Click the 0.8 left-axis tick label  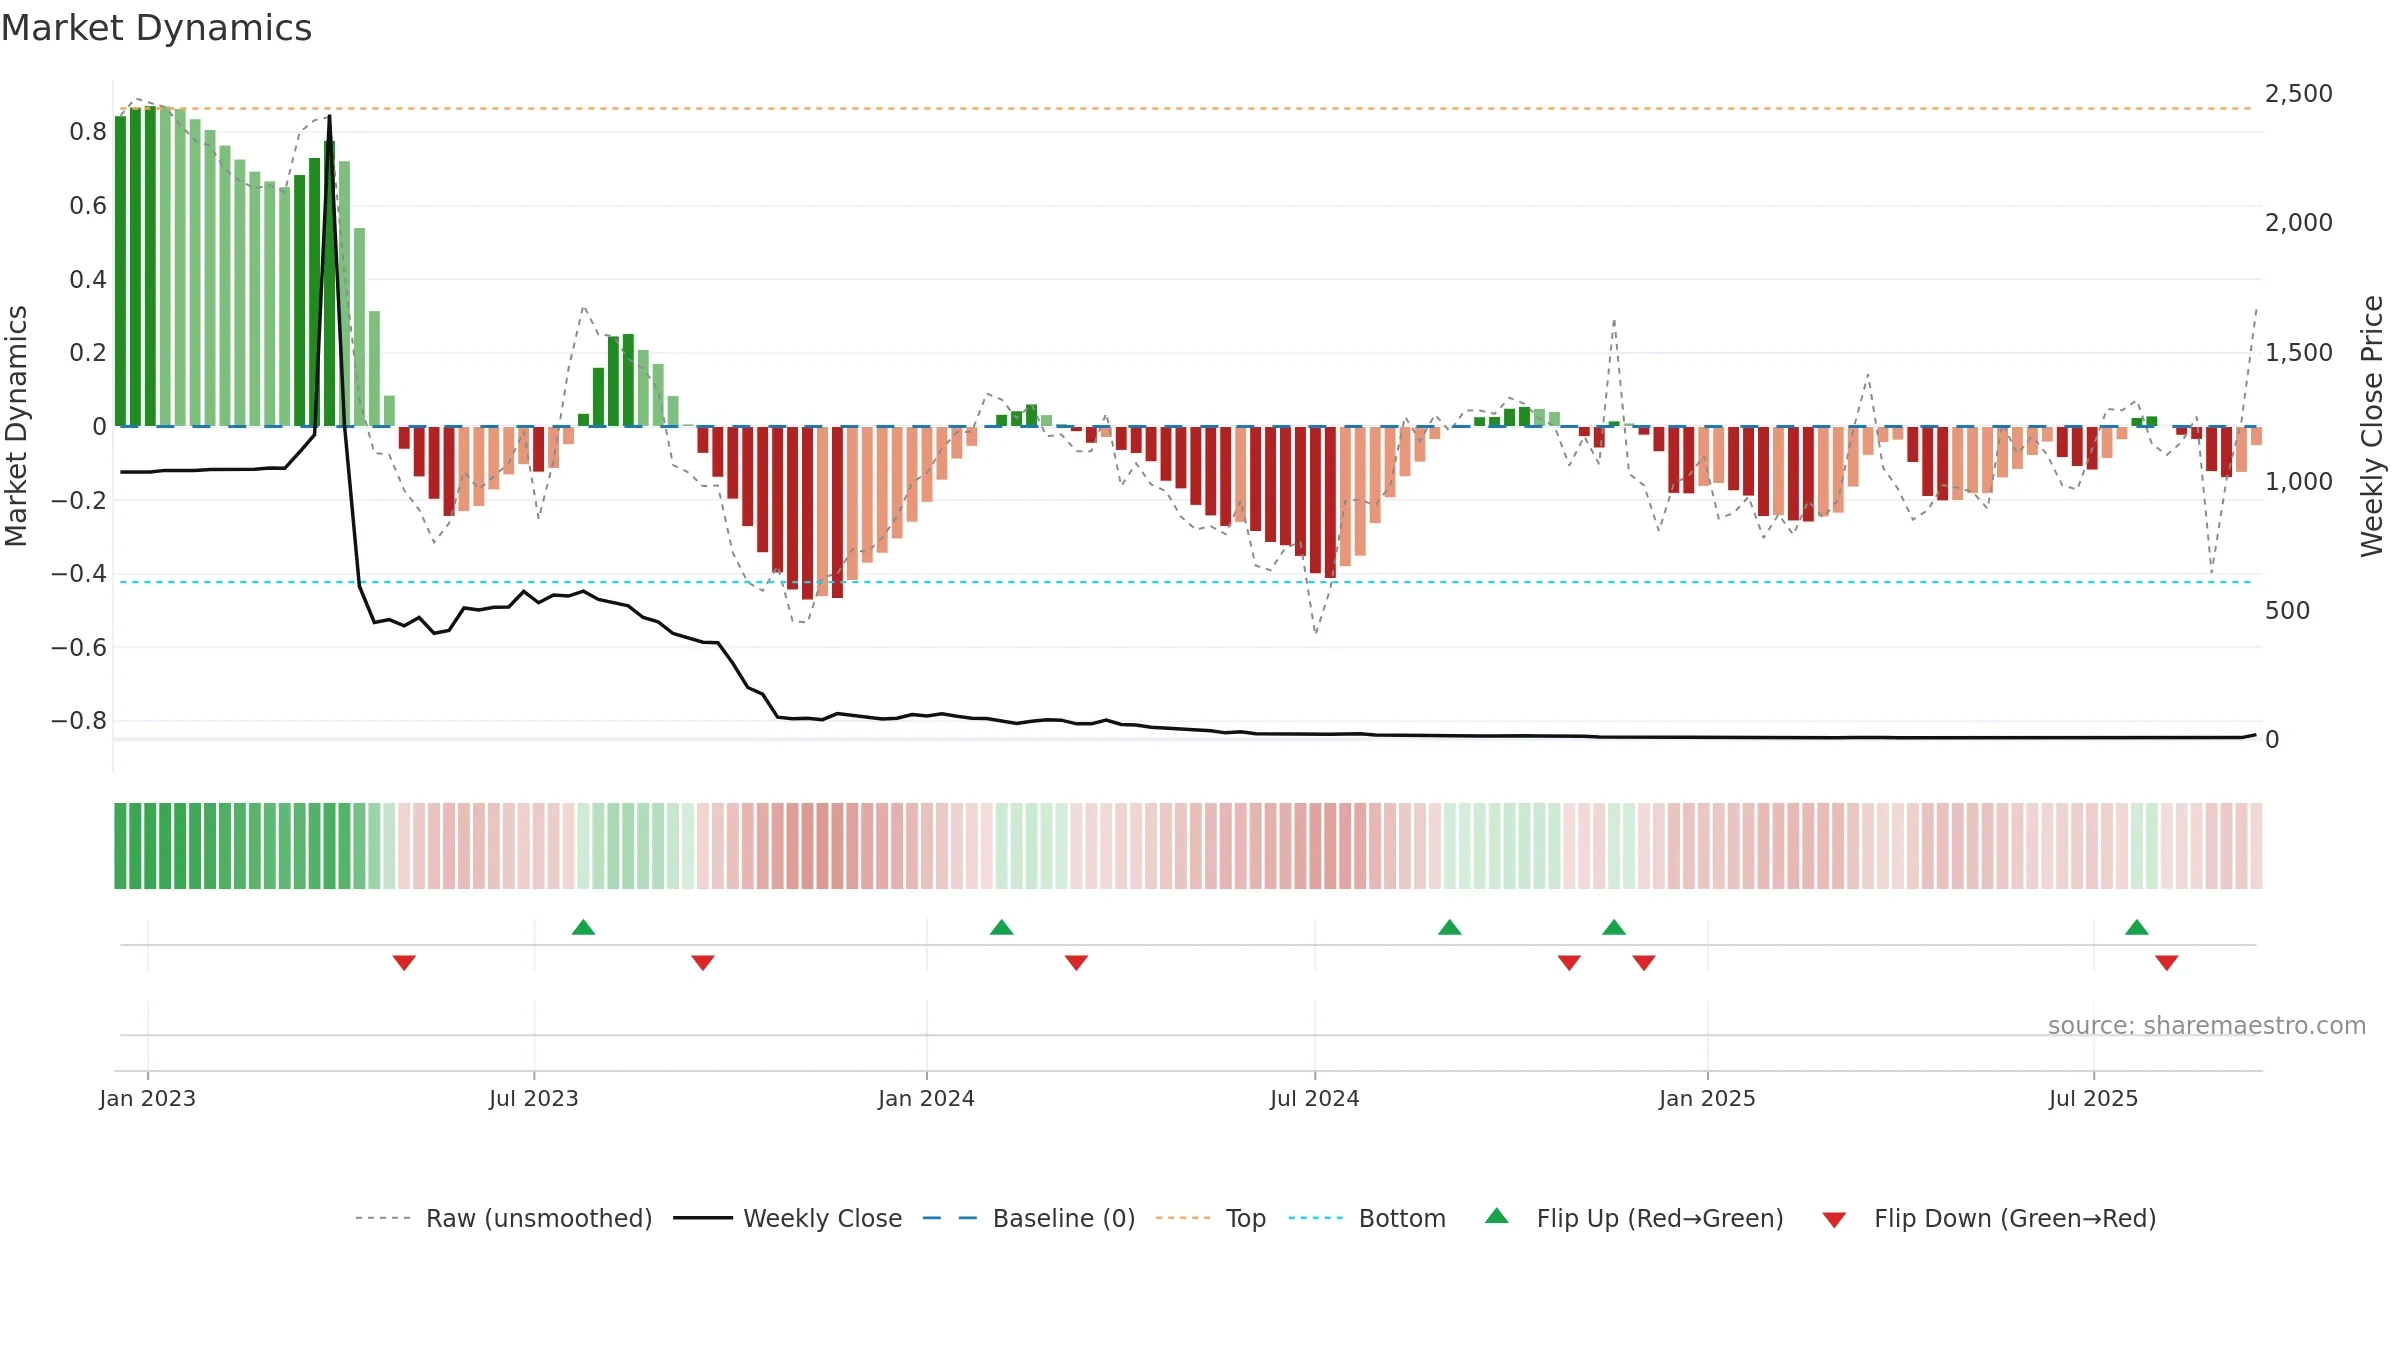click(88, 131)
